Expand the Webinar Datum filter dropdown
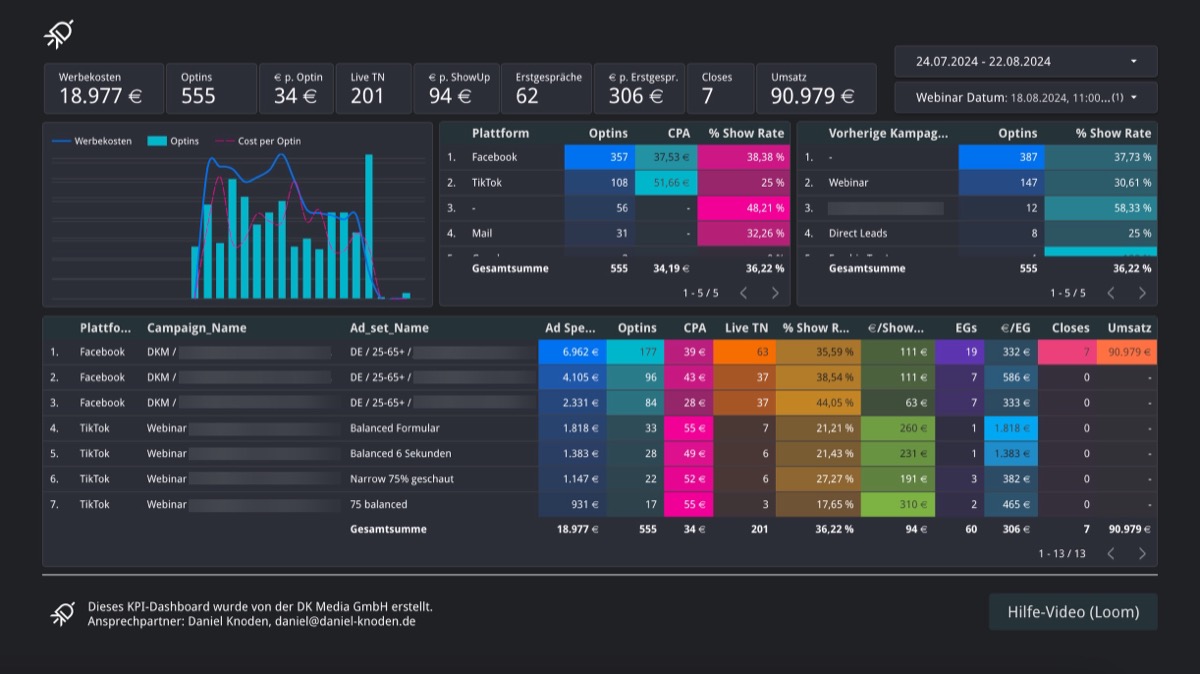 tap(1025, 98)
